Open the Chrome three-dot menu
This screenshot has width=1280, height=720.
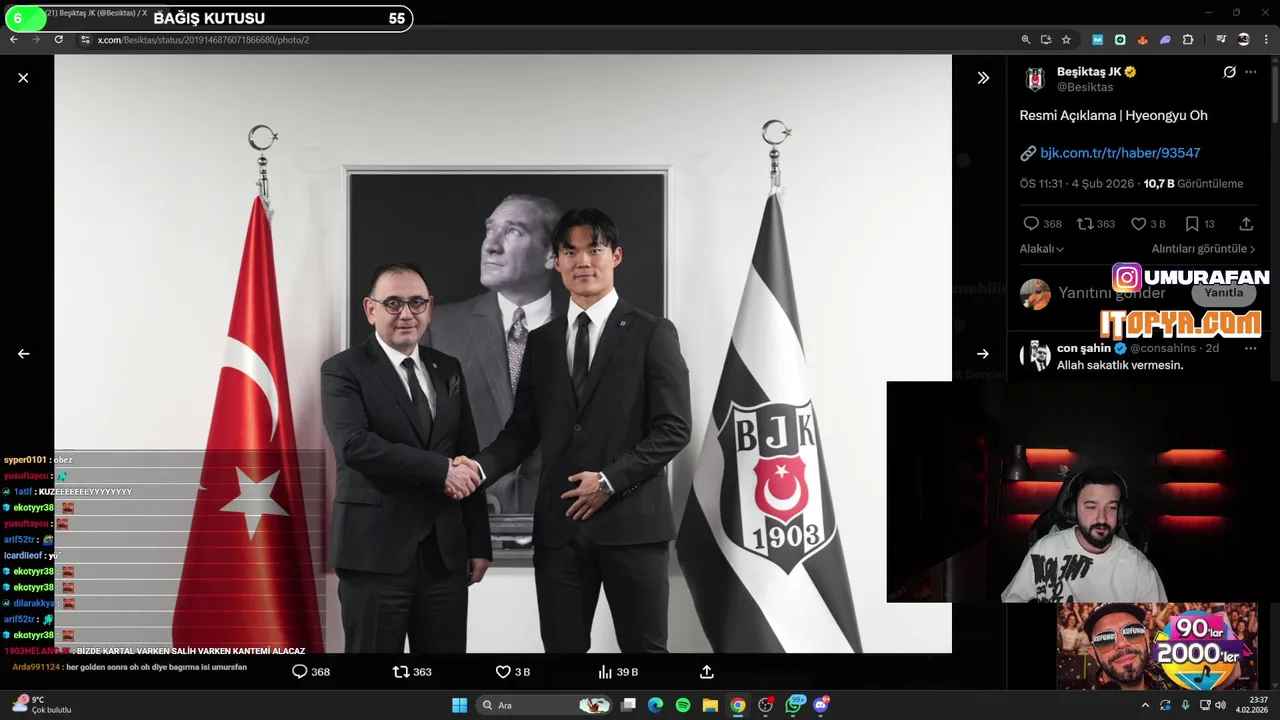coord(1266,40)
